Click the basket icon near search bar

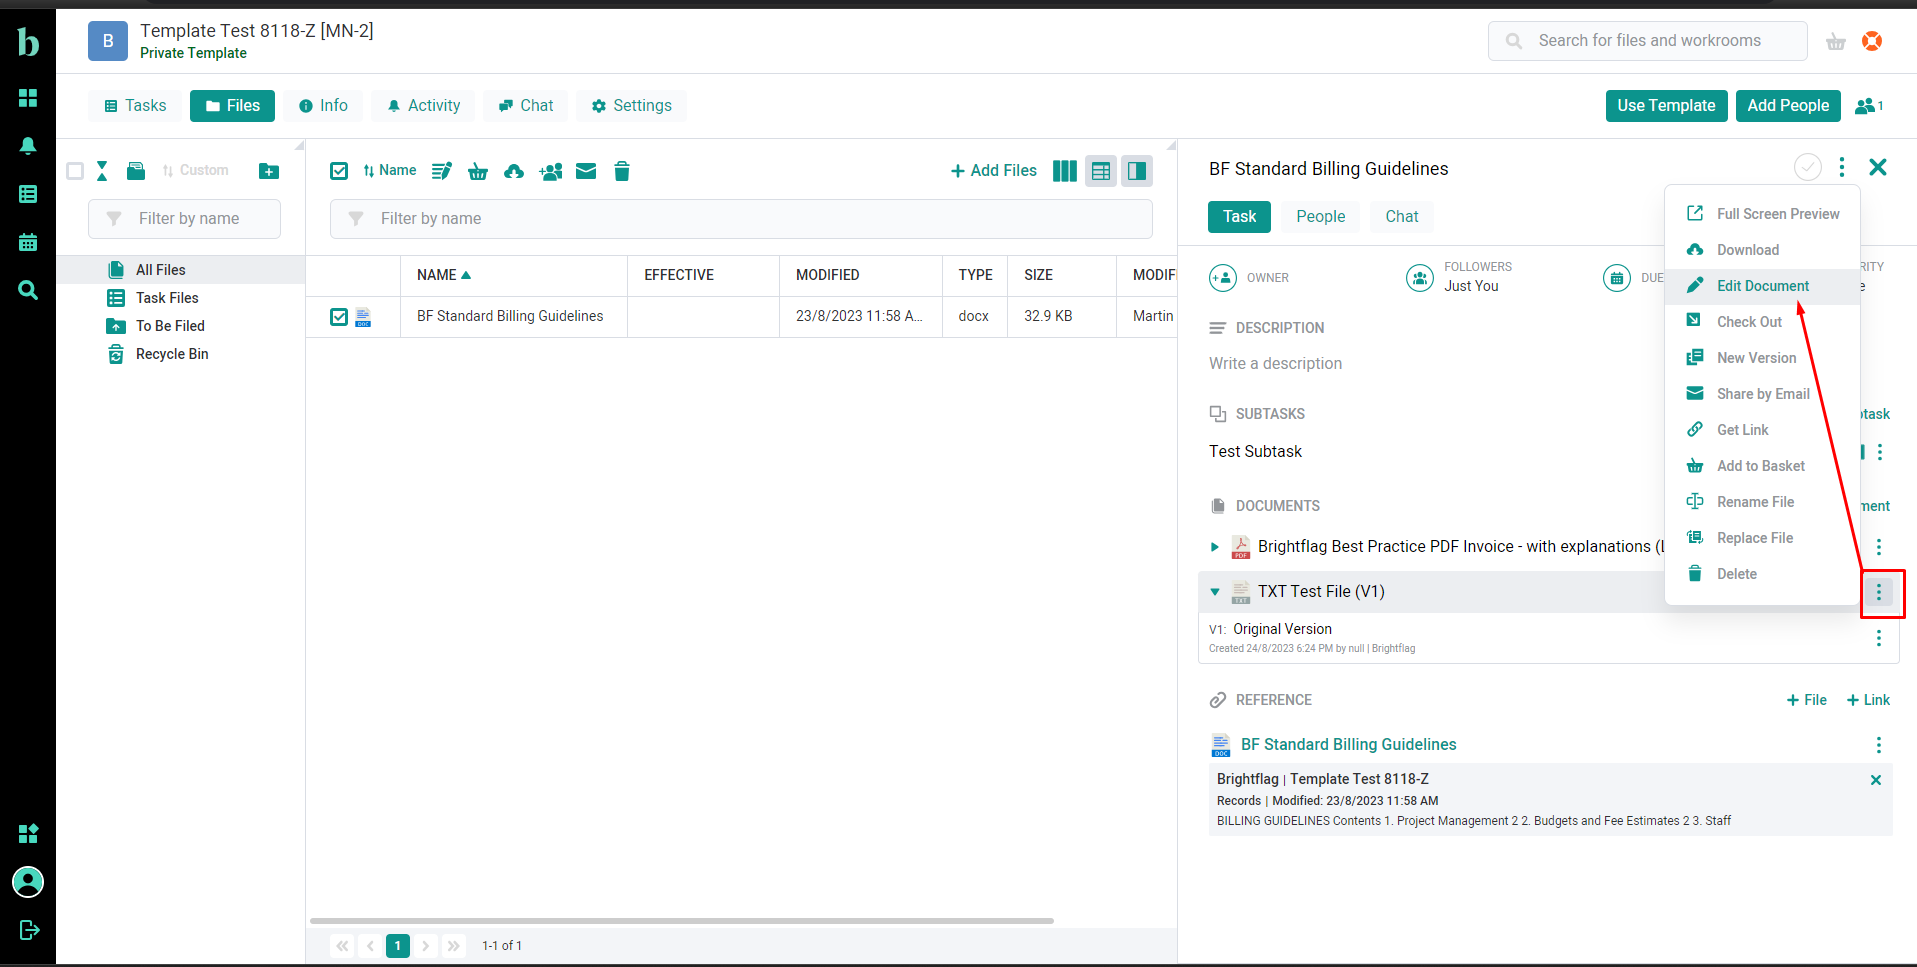coord(1836,41)
